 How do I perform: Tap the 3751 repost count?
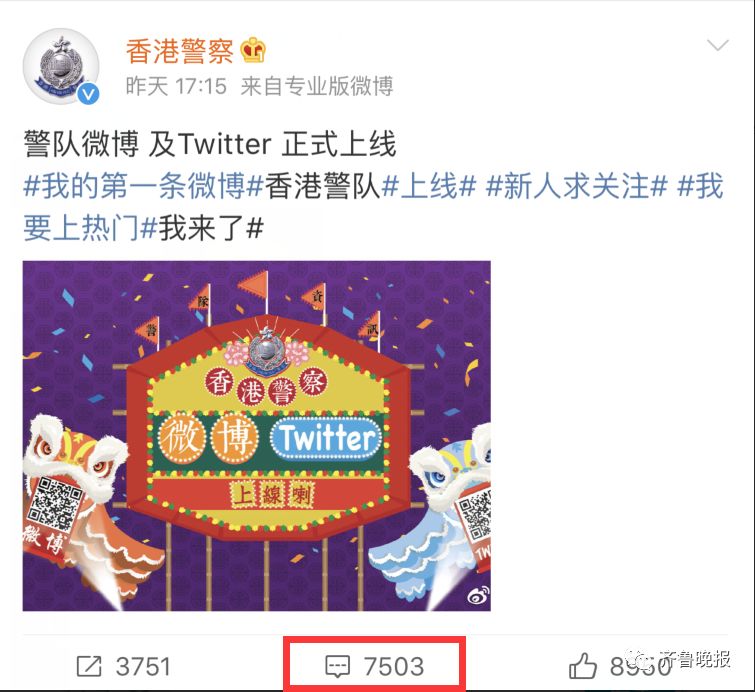point(143,666)
